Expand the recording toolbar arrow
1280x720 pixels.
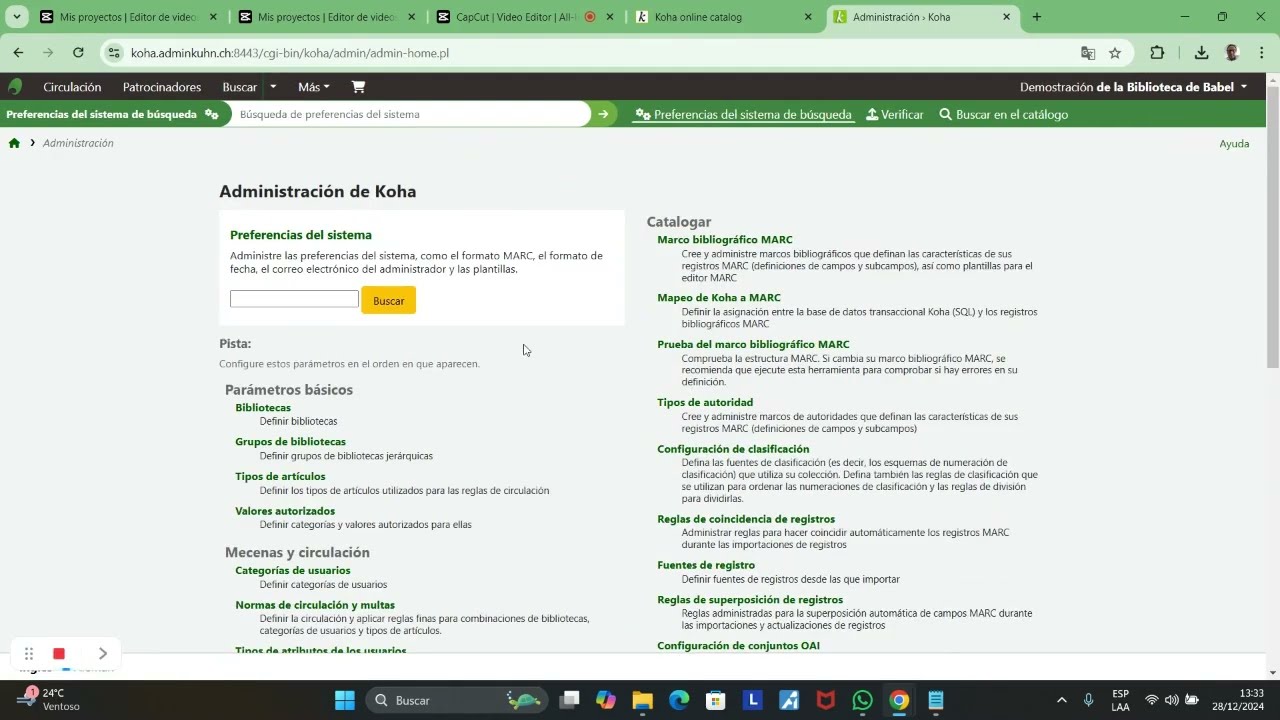(x=102, y=654)
